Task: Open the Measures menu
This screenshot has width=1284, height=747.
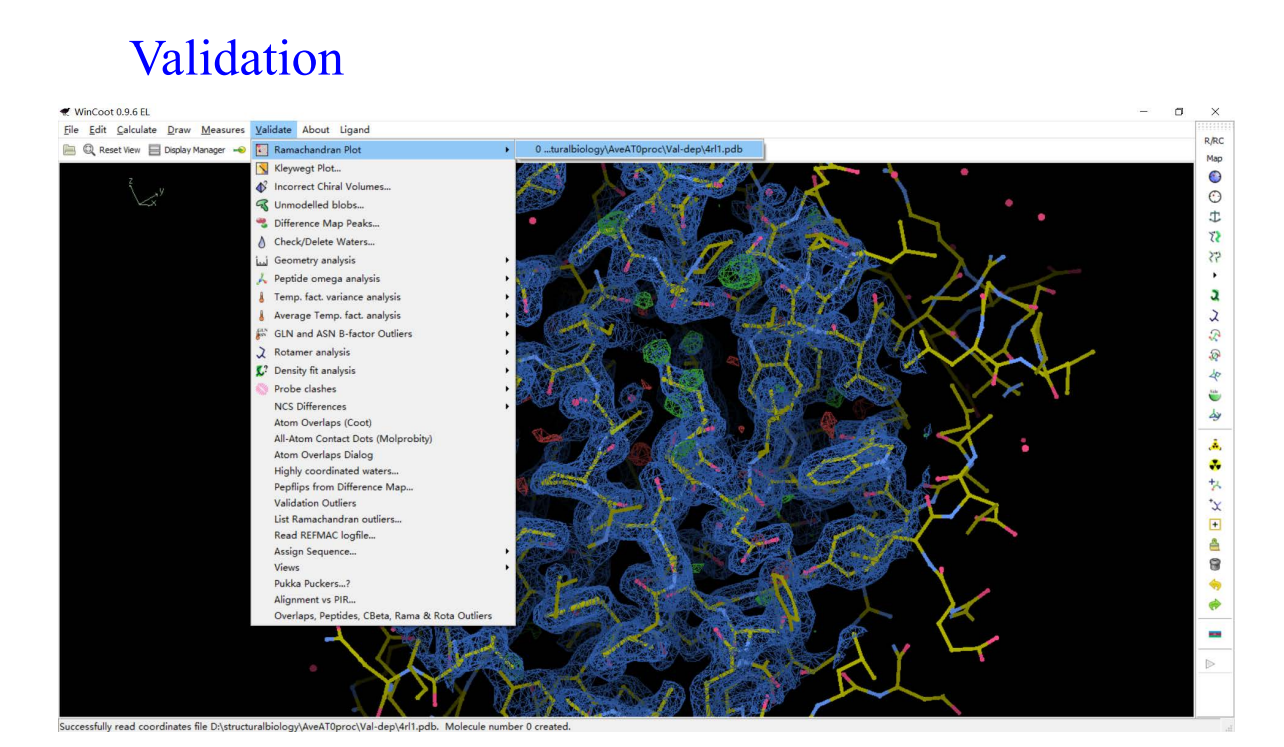Action: 223,130
